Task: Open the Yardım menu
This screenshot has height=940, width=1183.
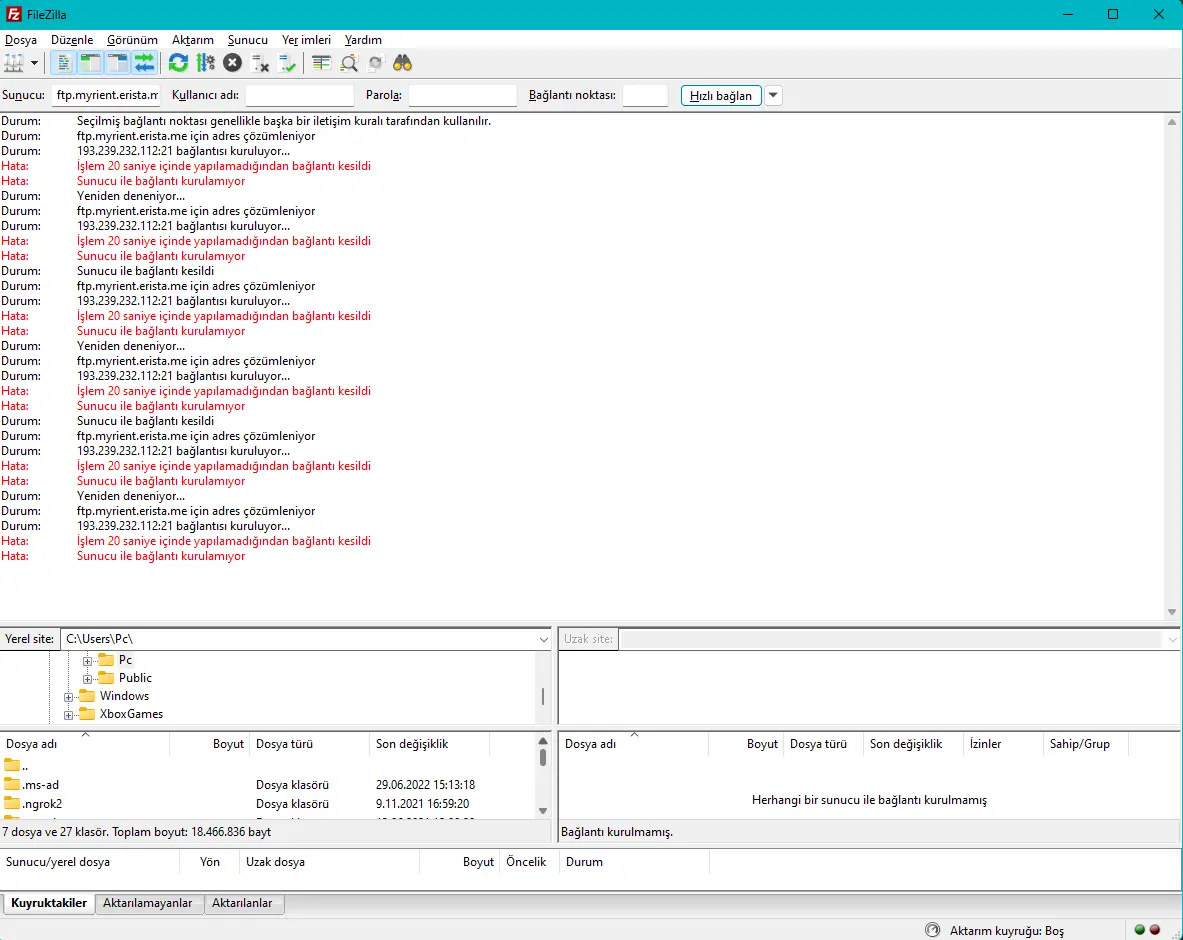Action: pyautogui.click(x=363, y=40)
